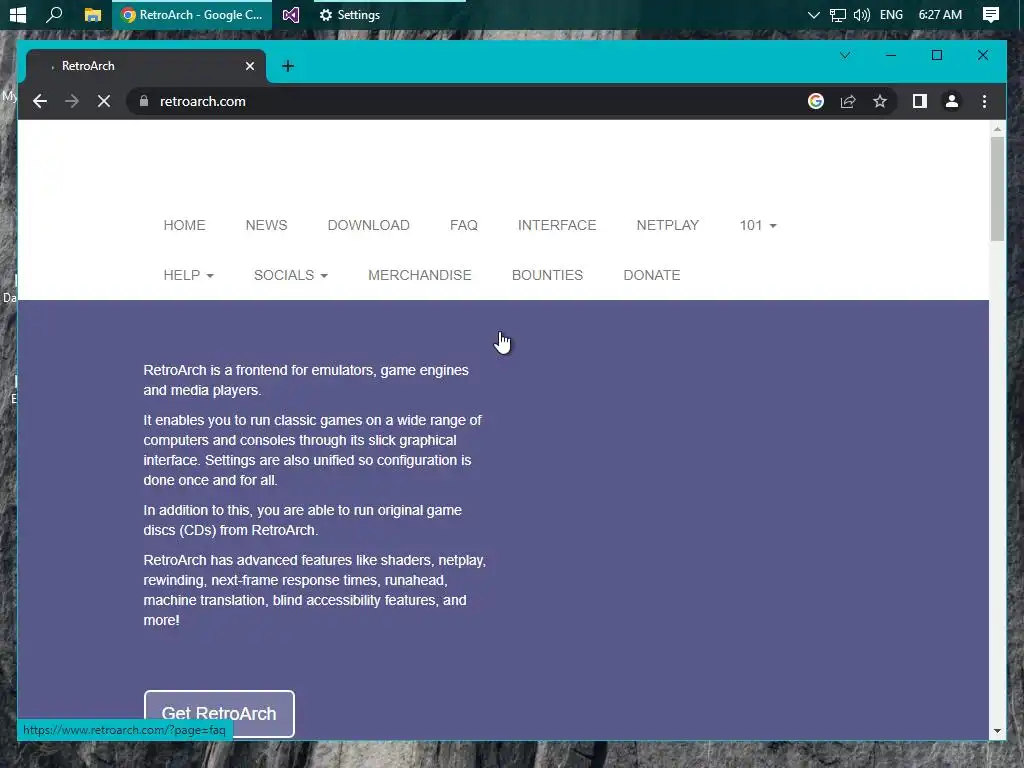Minimize the Chrome window
This screenshot has width=1024, height=768.
click(x=890, y=56)
